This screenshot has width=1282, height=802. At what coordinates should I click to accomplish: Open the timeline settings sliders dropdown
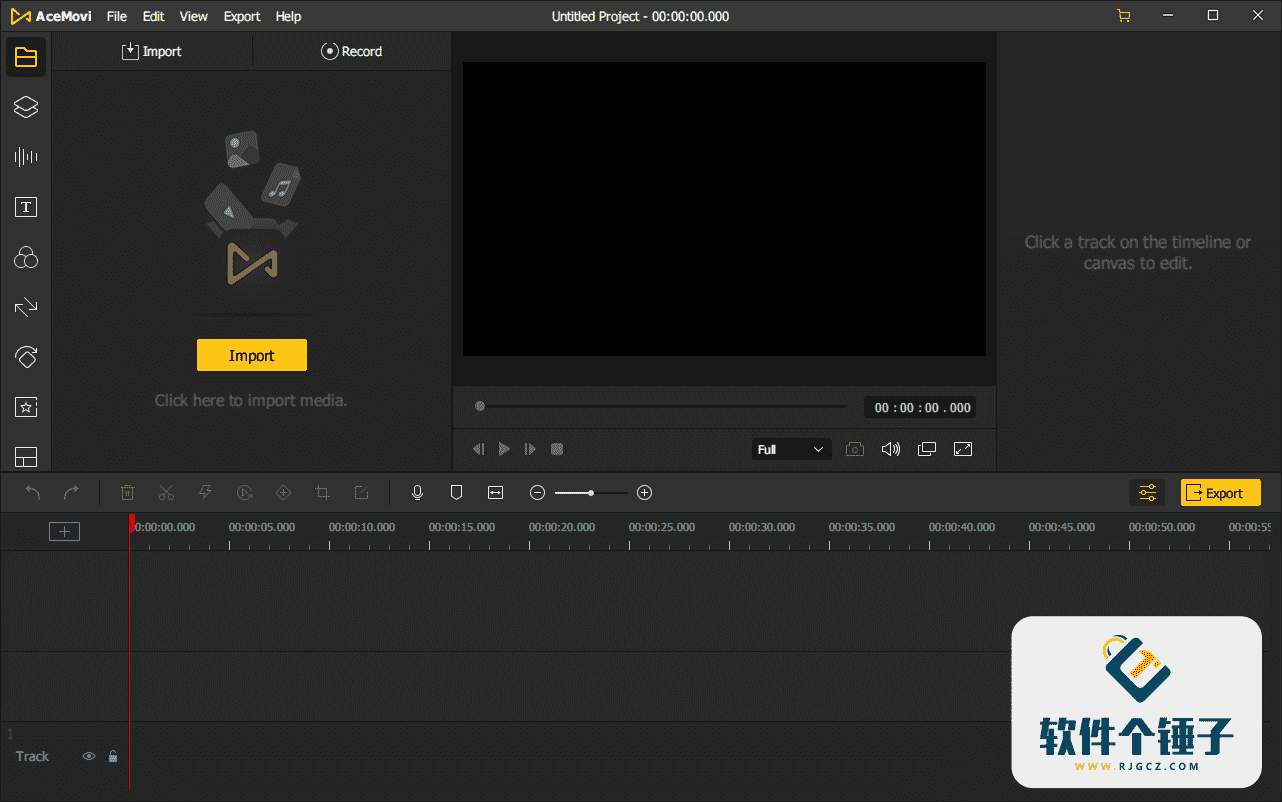(x=1147, y=492)
